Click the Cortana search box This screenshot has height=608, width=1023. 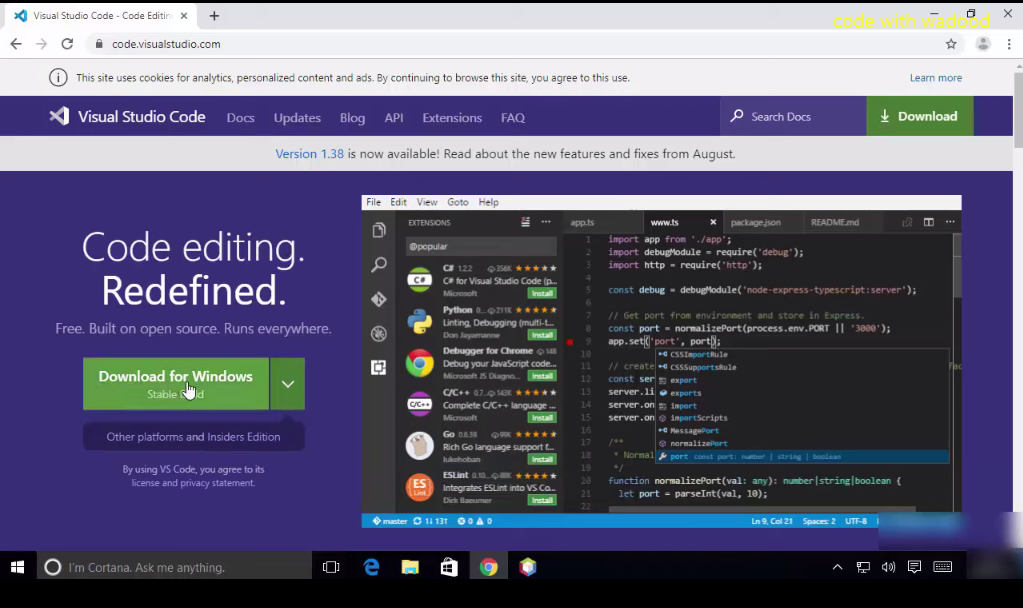click(x=174, y=568)
